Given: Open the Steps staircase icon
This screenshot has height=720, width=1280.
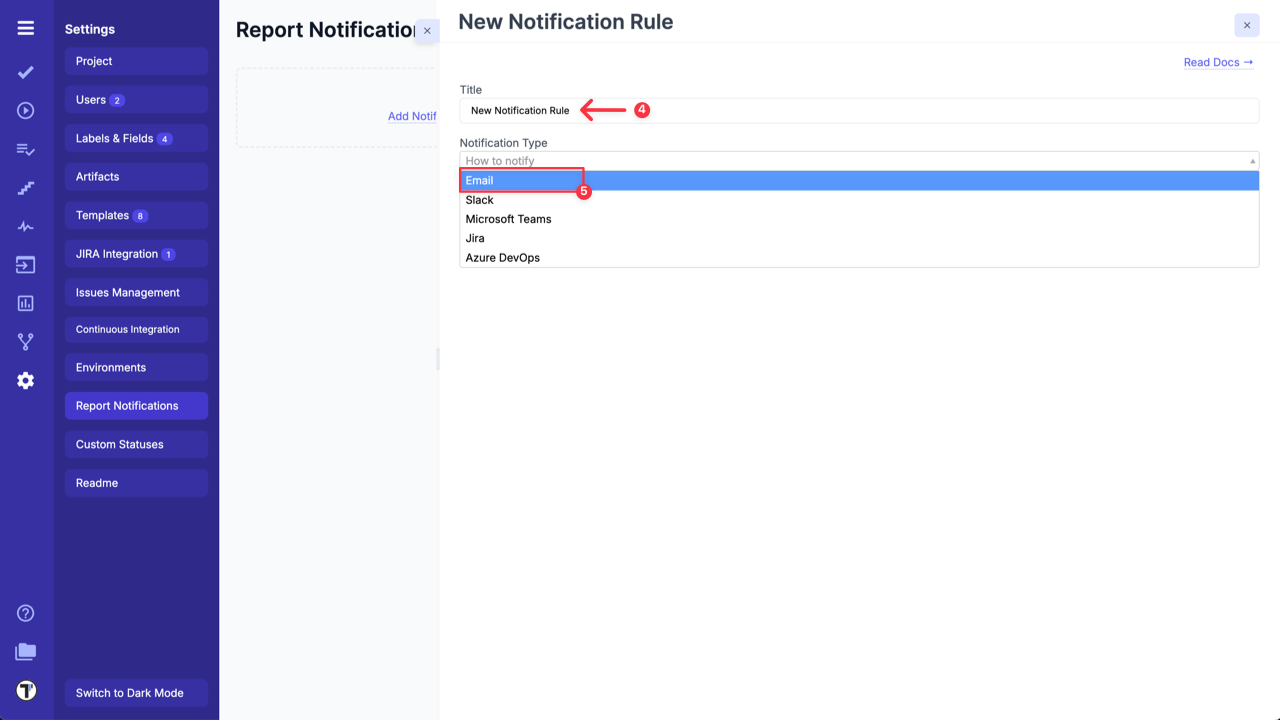Looking at the screenshot, I should point(25,187).
